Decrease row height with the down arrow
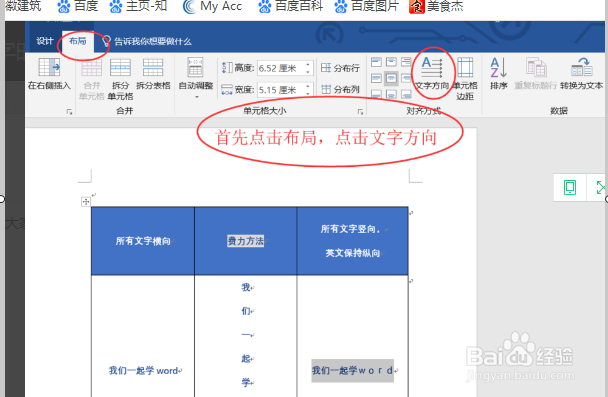608x397 pixels. [x=308, y=72]
